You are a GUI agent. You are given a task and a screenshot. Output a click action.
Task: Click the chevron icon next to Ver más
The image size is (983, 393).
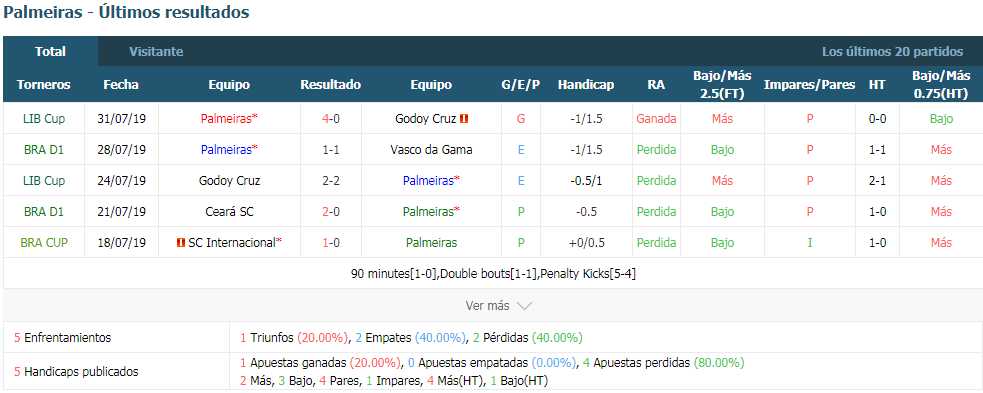tap(524, 306)
